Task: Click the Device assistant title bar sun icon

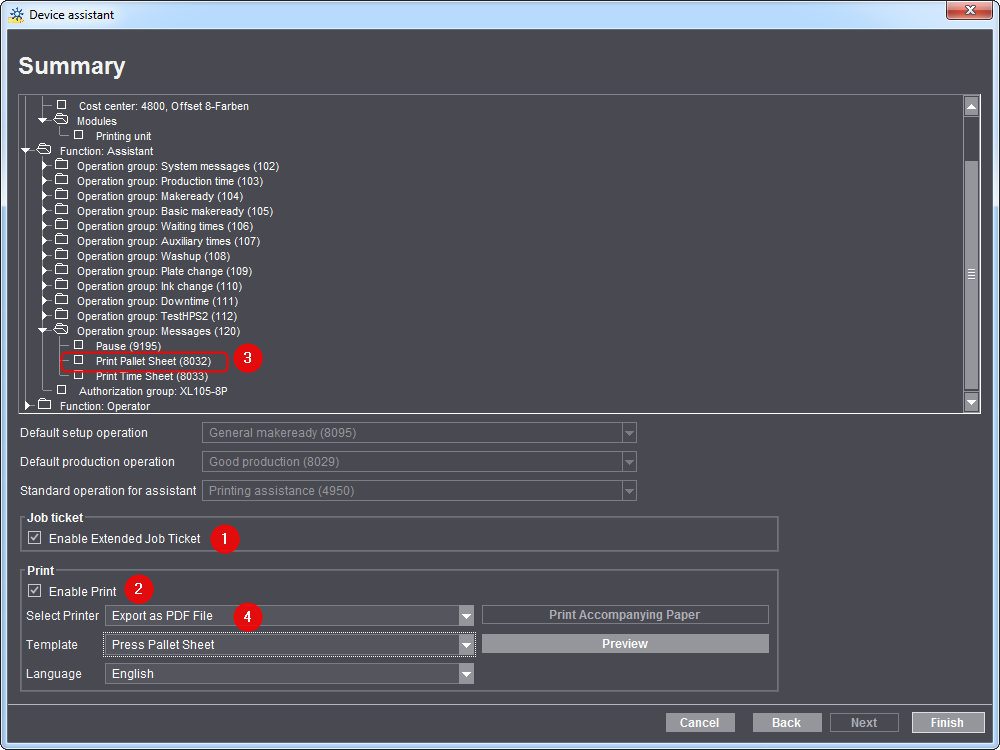Action: (x=17, y=14)
